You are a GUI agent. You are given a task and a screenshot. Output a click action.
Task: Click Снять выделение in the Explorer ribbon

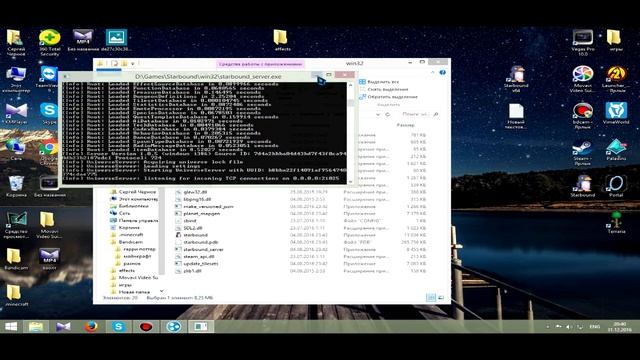[384, 89]
